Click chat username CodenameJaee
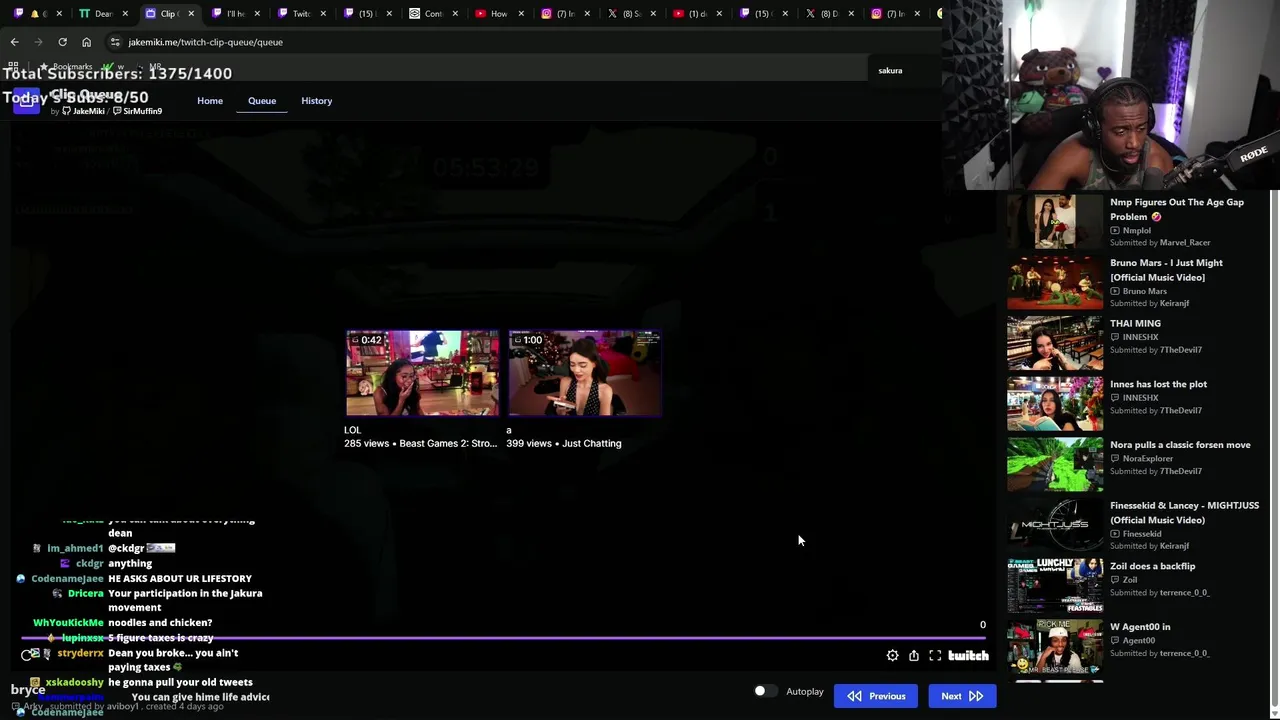Image resolution: width=1280 pixels, height=720 pixels. point(67,579)
